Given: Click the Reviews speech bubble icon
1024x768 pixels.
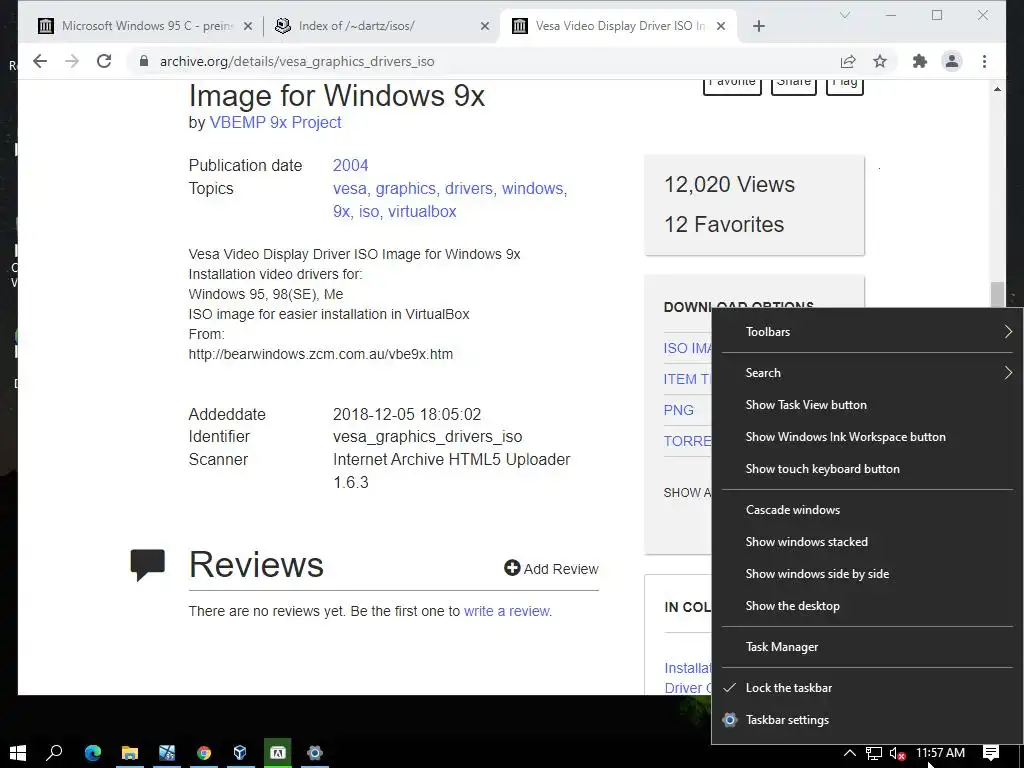Looking at the screenshot, I should click(x=148, y=565).
